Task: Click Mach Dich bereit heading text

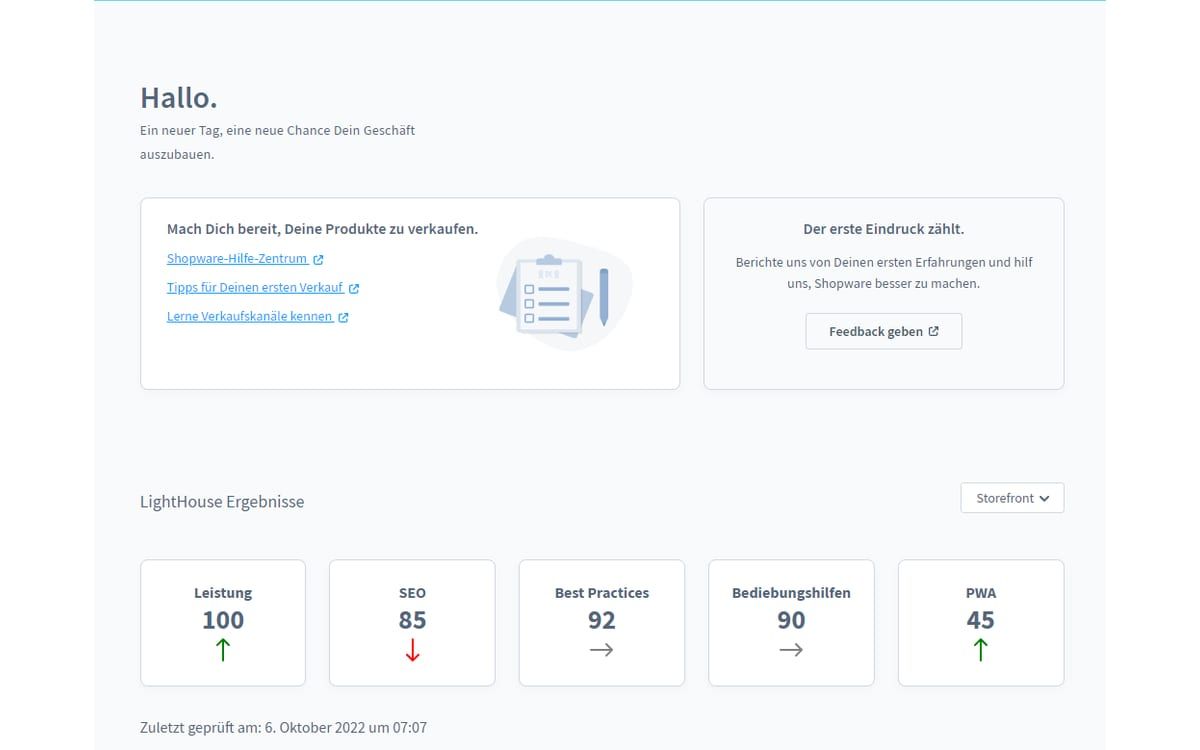Action: point(322,229)
